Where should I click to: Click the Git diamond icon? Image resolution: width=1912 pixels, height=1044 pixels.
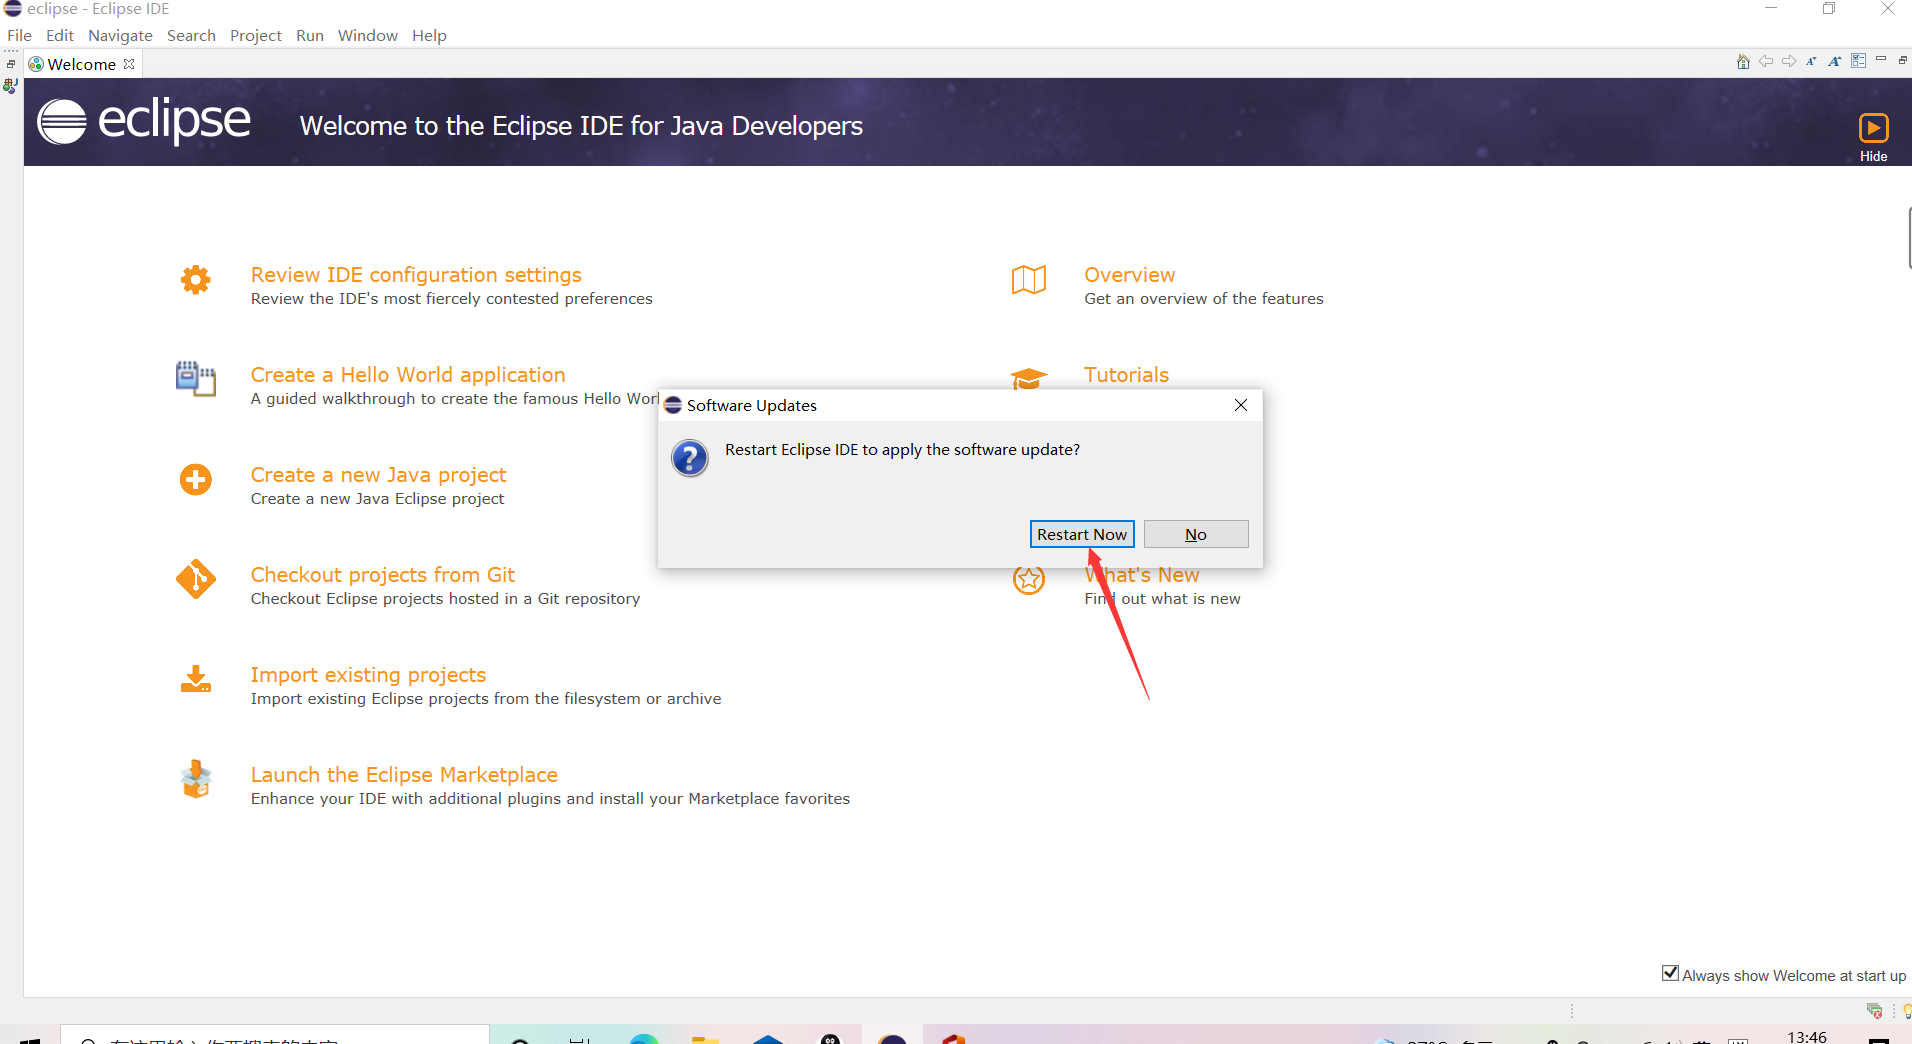point(196,579)
